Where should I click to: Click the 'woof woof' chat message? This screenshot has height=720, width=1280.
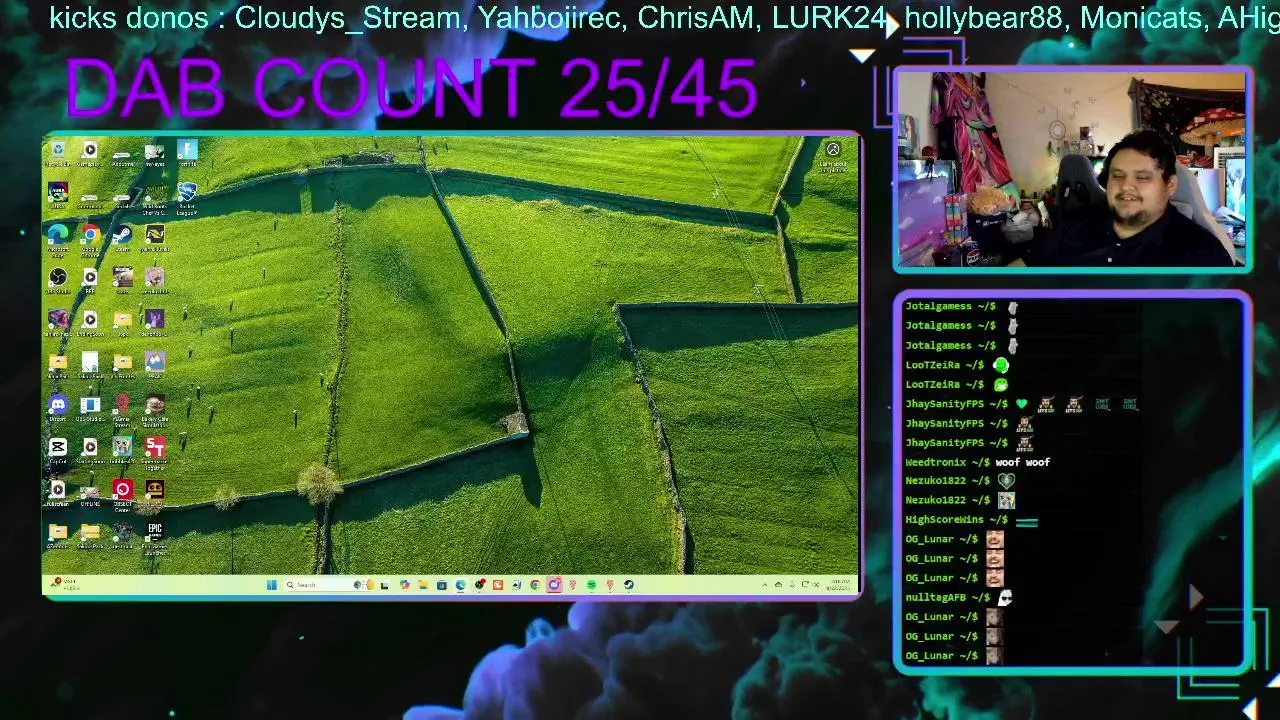pyautogui.click(x=1022, y=462)
